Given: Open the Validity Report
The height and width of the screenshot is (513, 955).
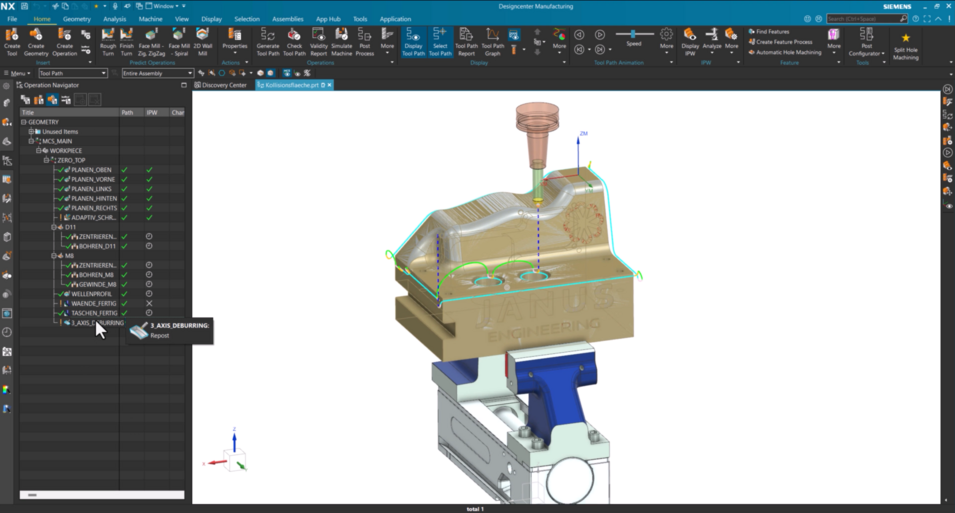Looking at the screenshot, I should (x=319, y=41).
